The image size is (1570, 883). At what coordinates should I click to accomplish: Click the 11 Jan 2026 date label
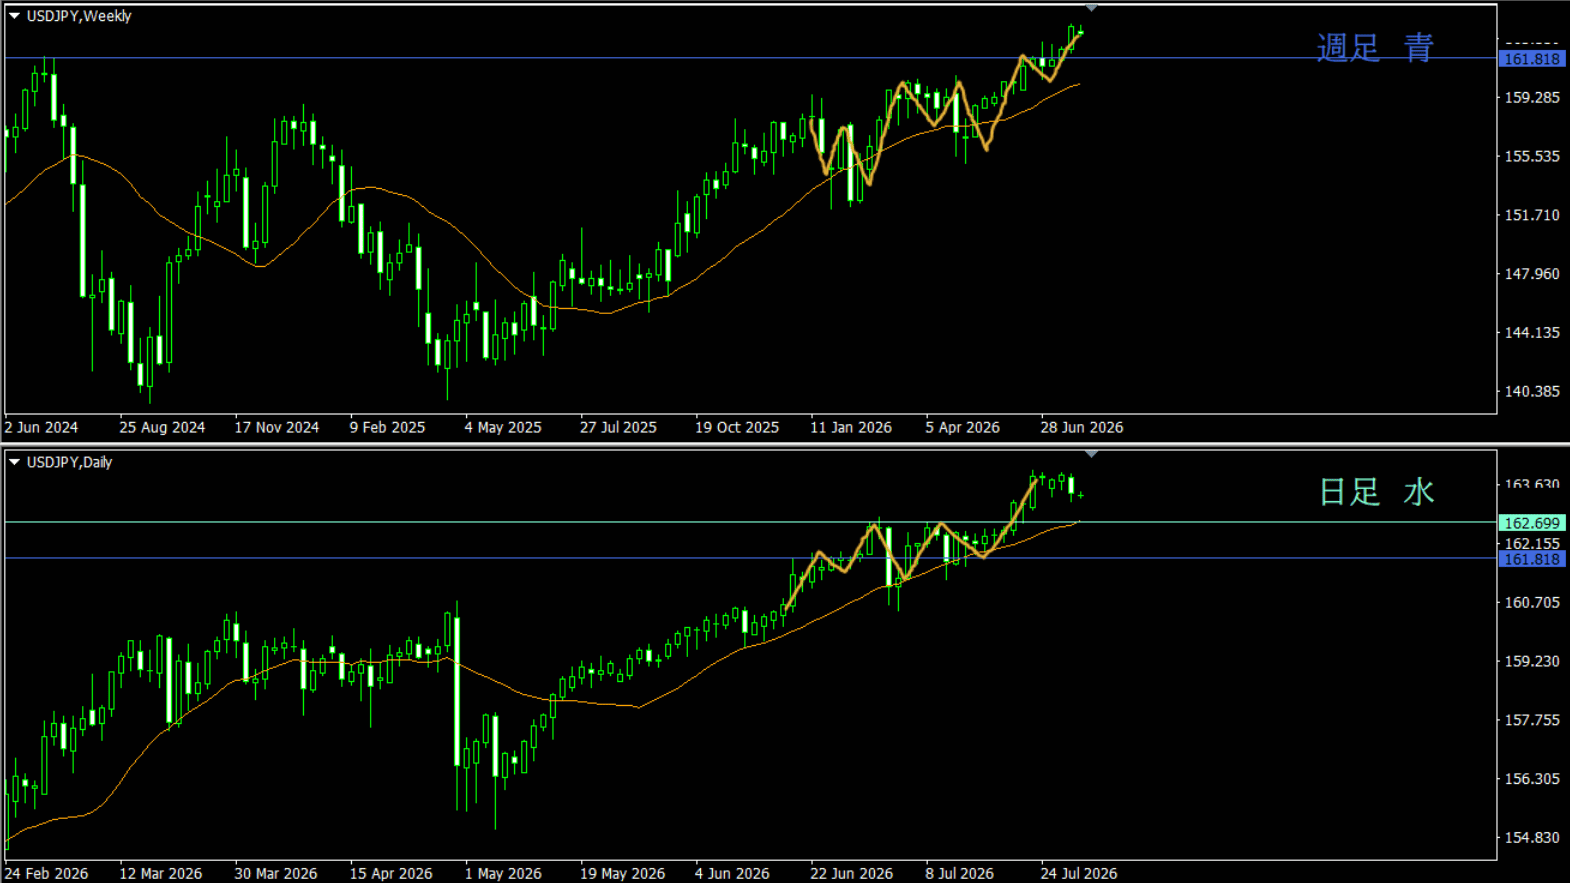(x=851, y=427)
